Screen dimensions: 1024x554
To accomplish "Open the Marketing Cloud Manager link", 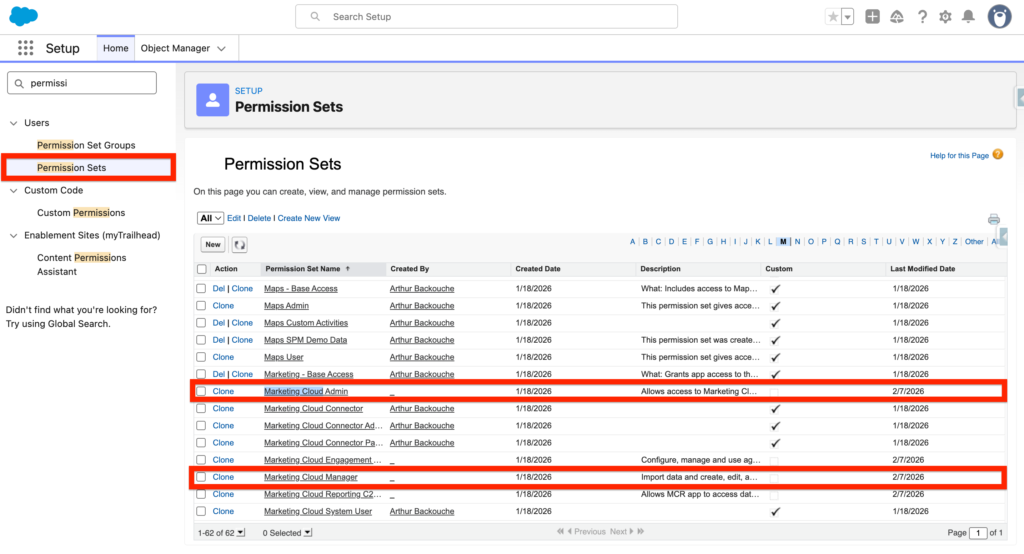I will (x=310, y=477).
